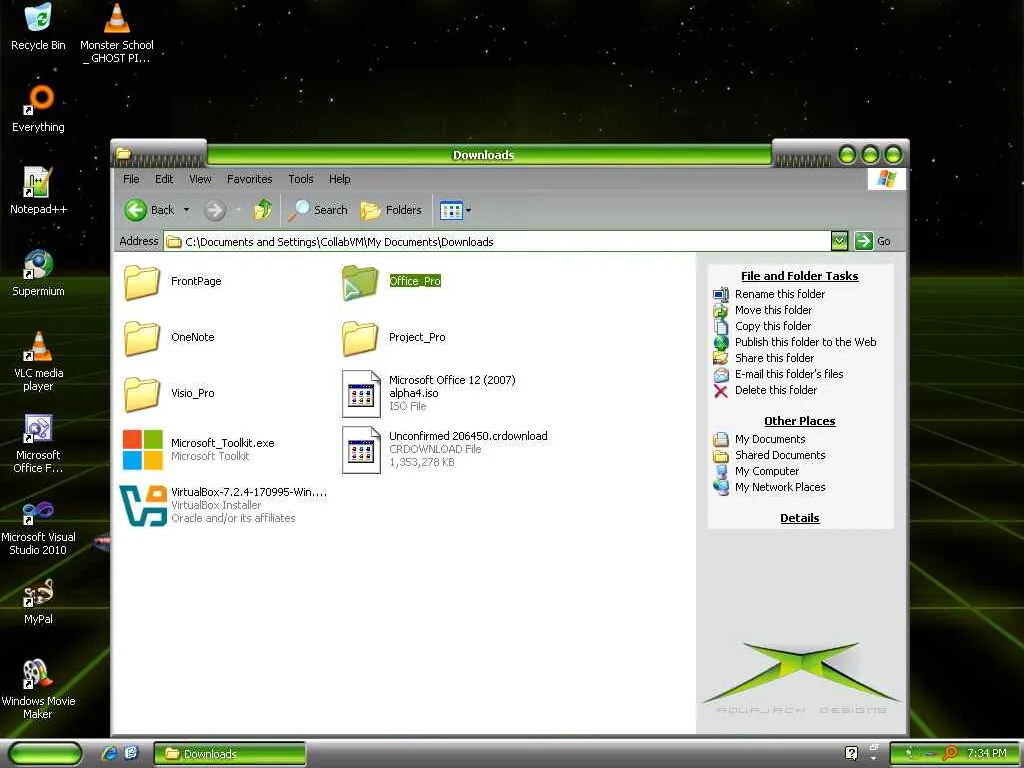The width and height of the screenshot is (1024, 768).
Task: Launch the MyPal browser shortcut
Action: [x=38, y=601]
